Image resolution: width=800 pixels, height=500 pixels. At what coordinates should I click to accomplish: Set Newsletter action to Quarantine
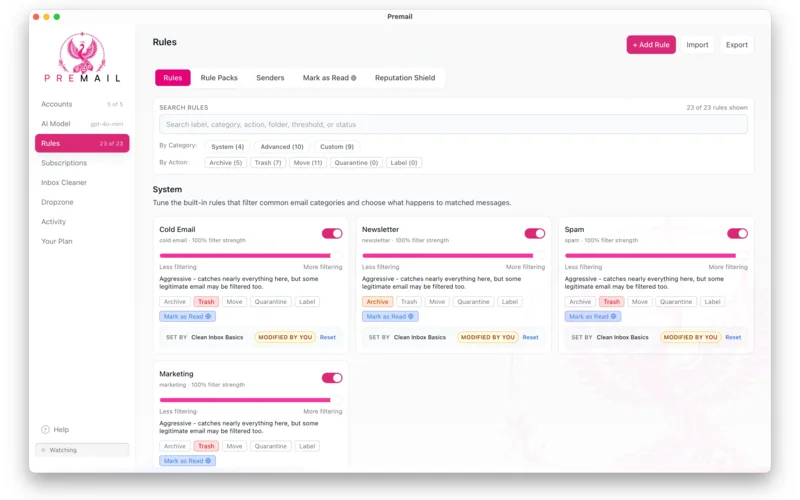tap(473, 302)
